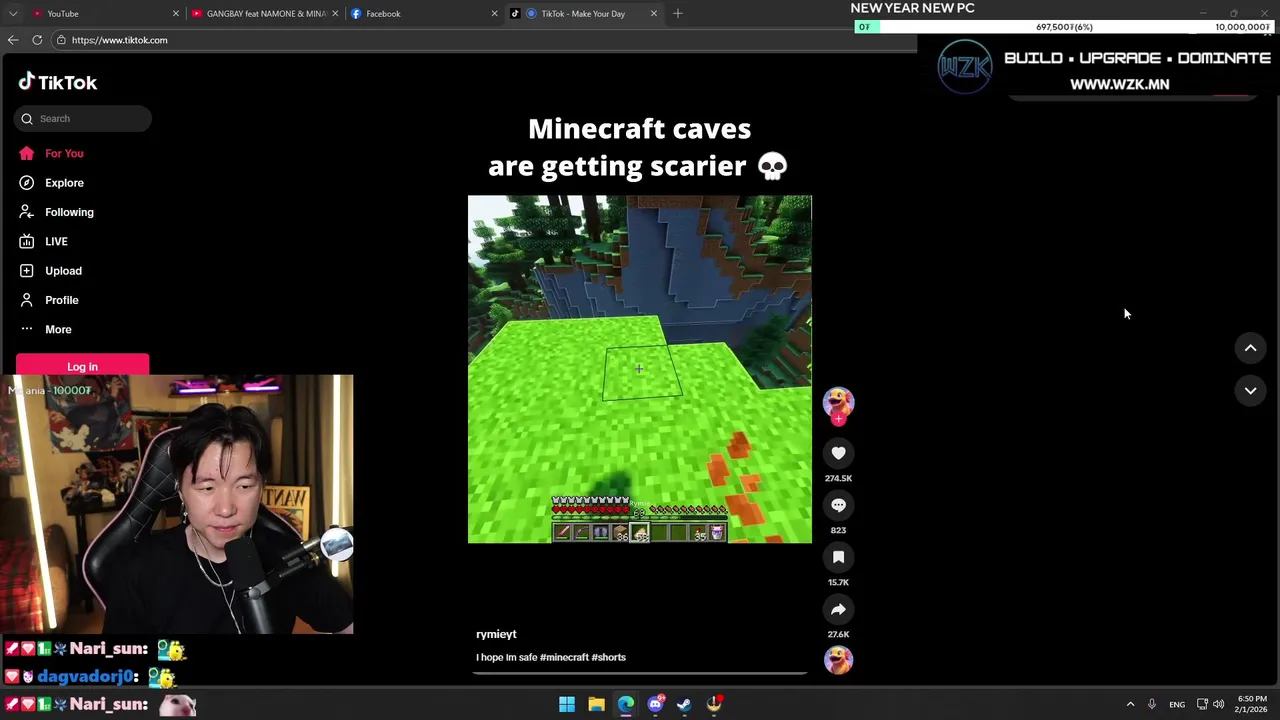Go to next video with down chevron
This screenshot has height=720, width=1280.
point(1250,391)
